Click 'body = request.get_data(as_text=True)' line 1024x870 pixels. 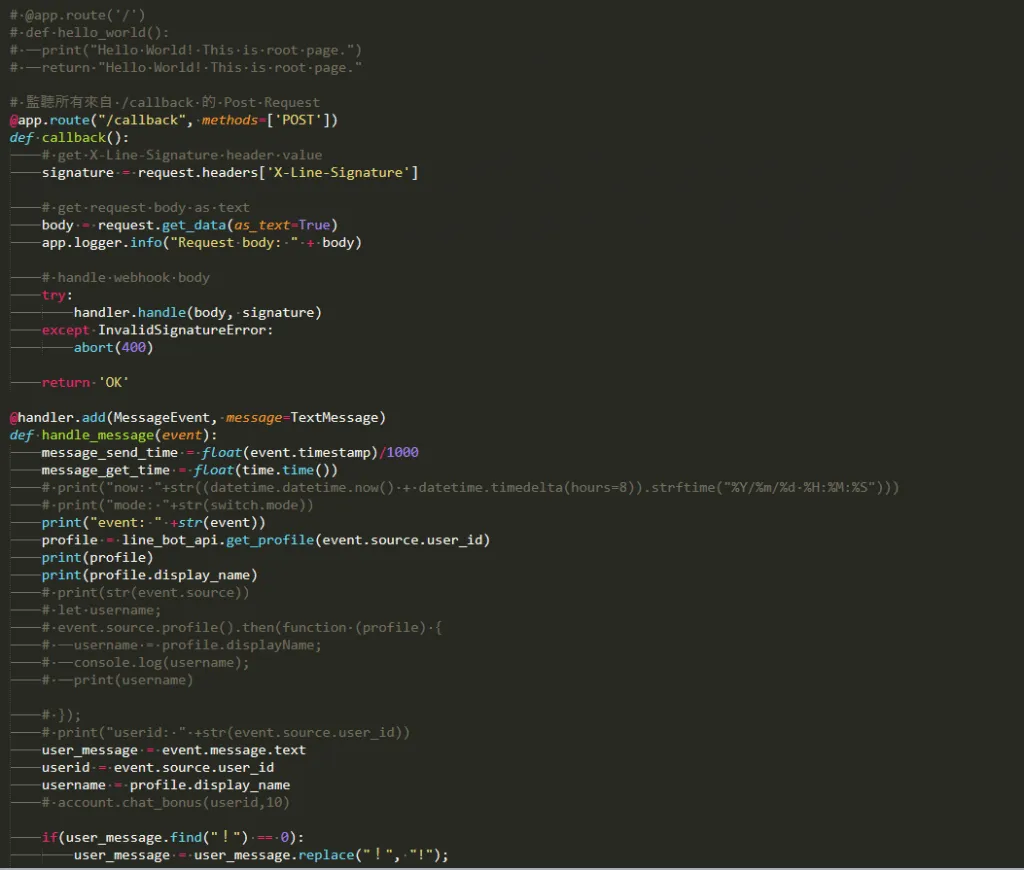189,225
